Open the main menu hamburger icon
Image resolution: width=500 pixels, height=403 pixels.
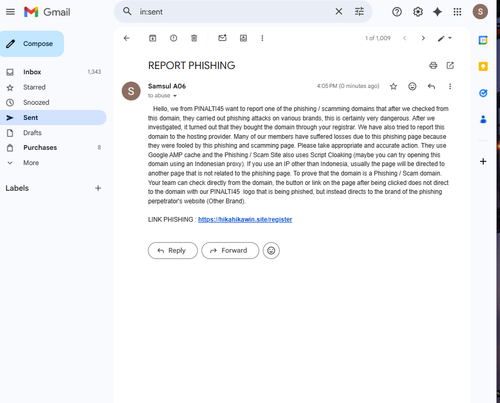10,12
